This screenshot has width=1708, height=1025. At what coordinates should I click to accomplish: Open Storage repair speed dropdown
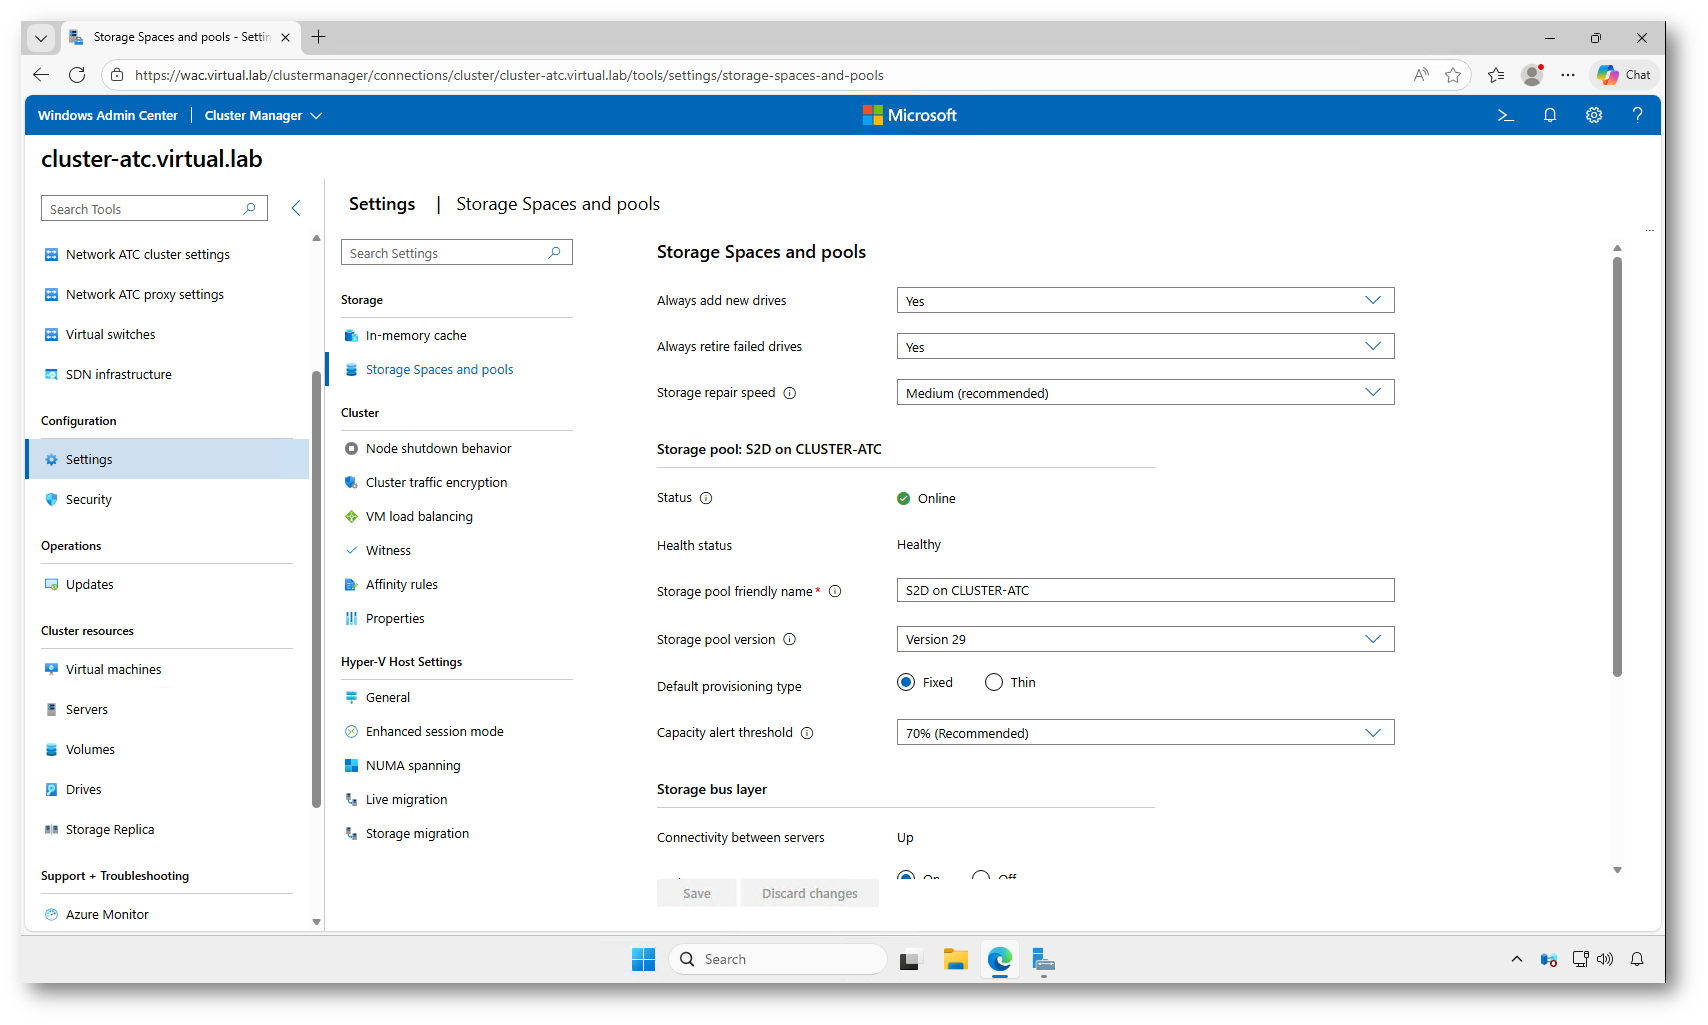coord(1145,393)
